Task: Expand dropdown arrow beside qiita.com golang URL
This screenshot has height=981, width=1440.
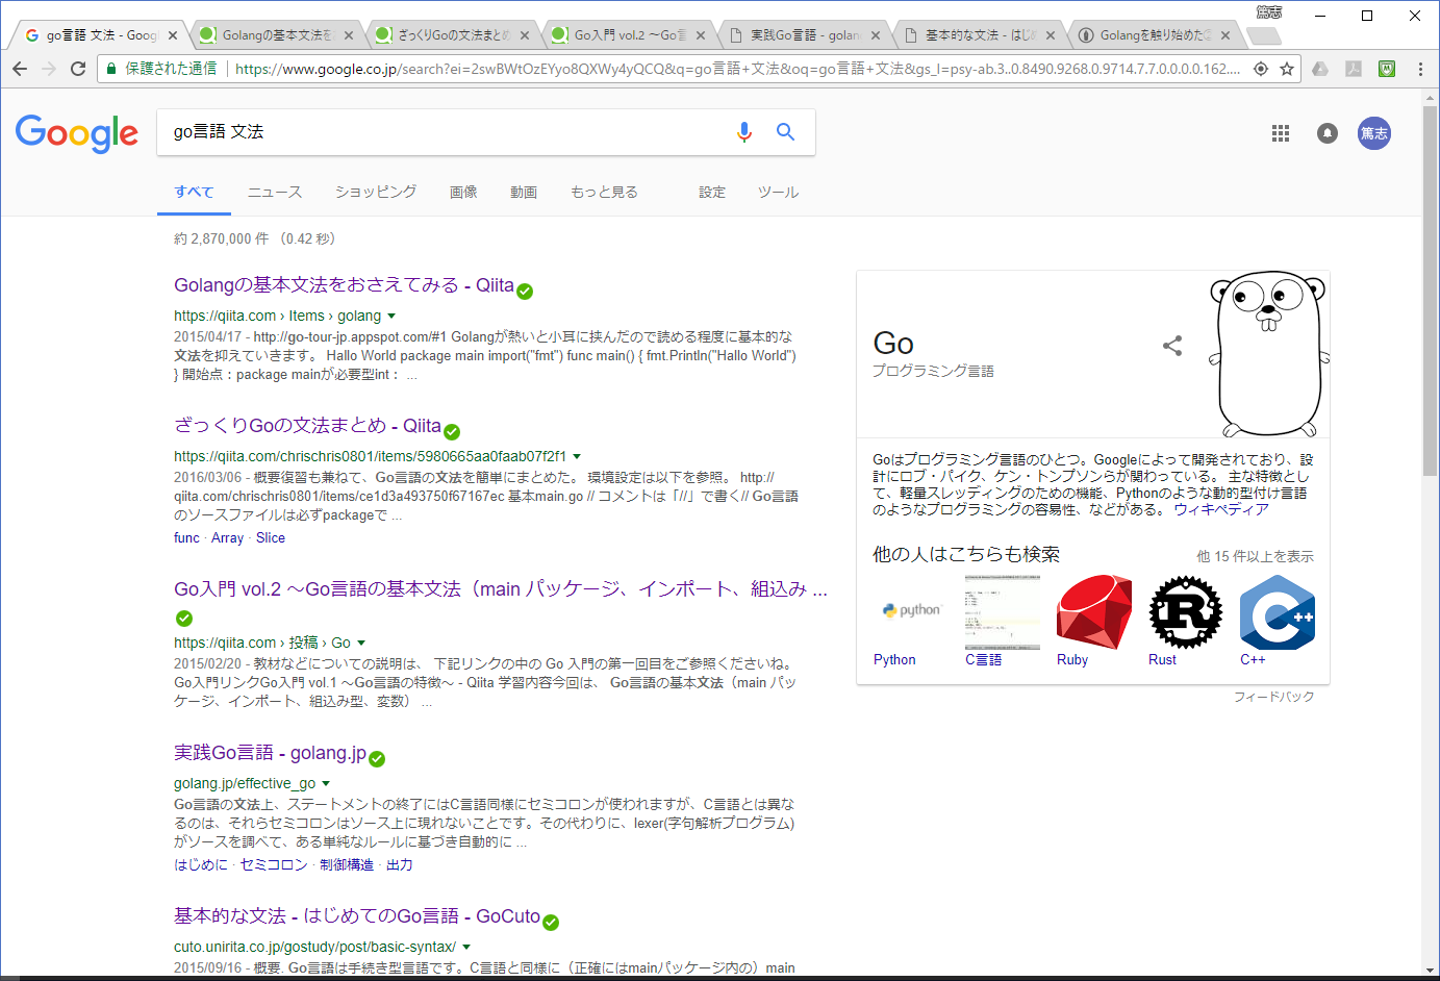Action: coord(392,316)
